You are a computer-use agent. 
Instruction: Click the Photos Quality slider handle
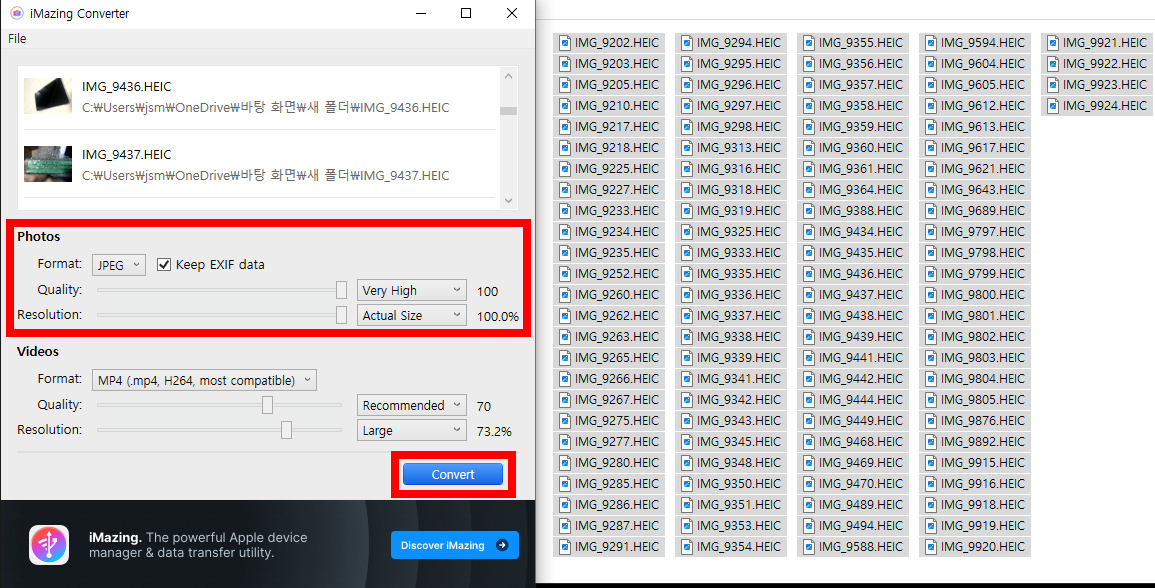click(x=341, y=290)
